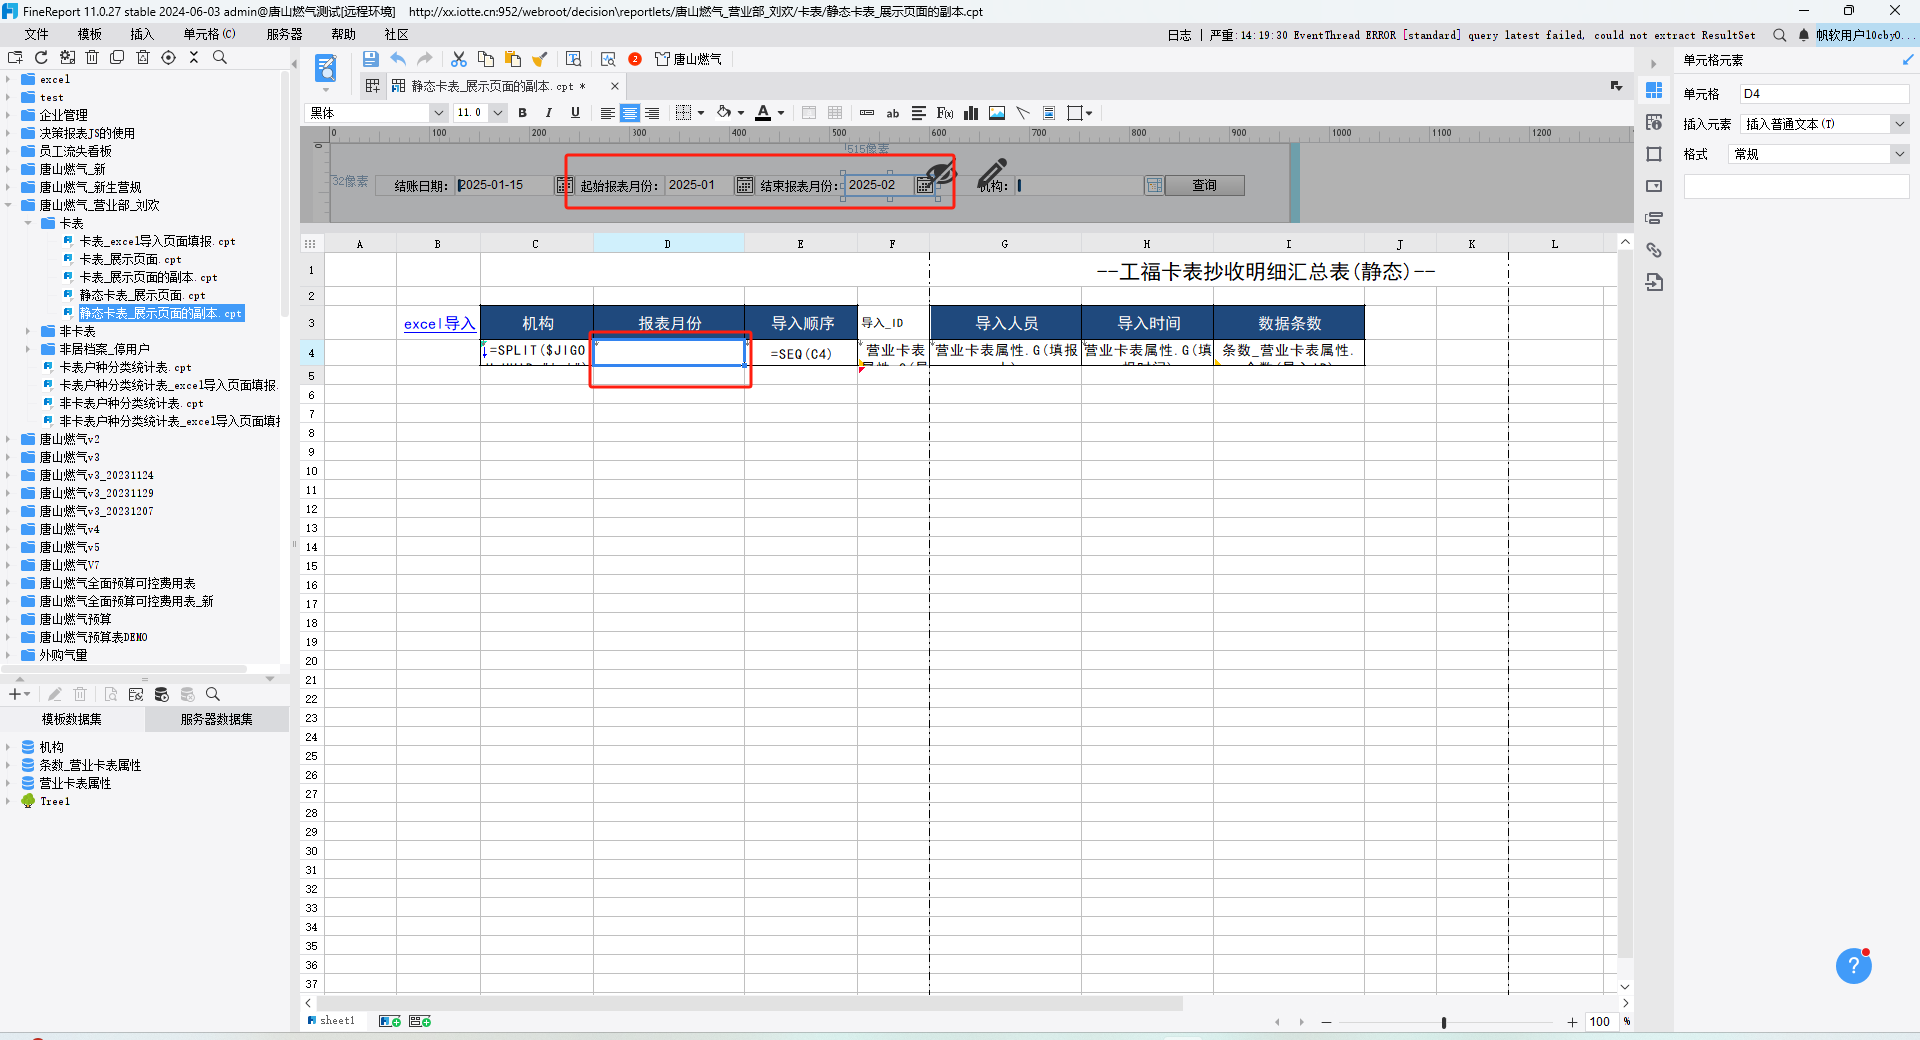This screenshot has width=1920, height=1040.
Task: Click the Merge cells icon
Action: click(x=809, y=113)
